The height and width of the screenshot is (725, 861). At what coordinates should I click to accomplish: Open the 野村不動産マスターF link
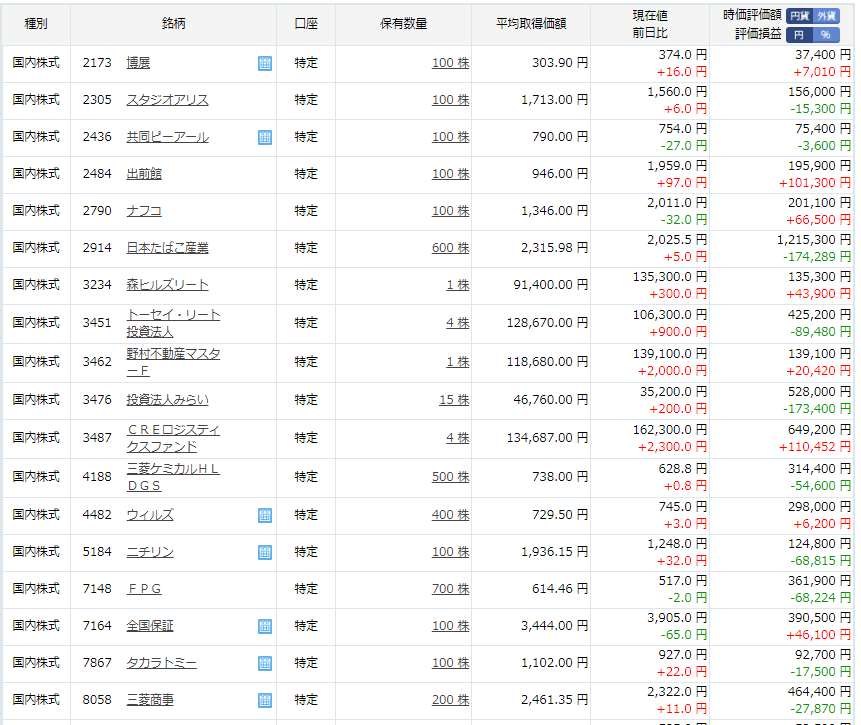[173, 362]
